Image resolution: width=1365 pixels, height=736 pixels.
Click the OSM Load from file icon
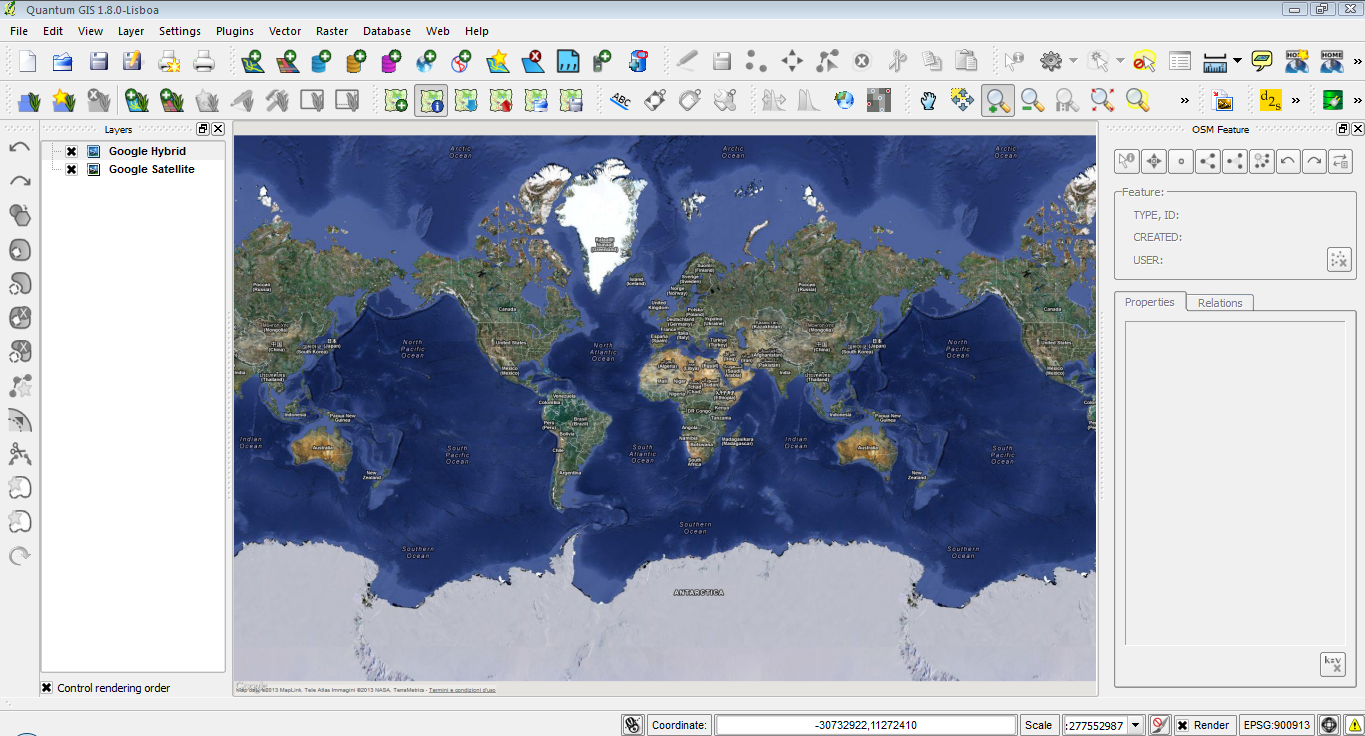(x=396, y=100)
